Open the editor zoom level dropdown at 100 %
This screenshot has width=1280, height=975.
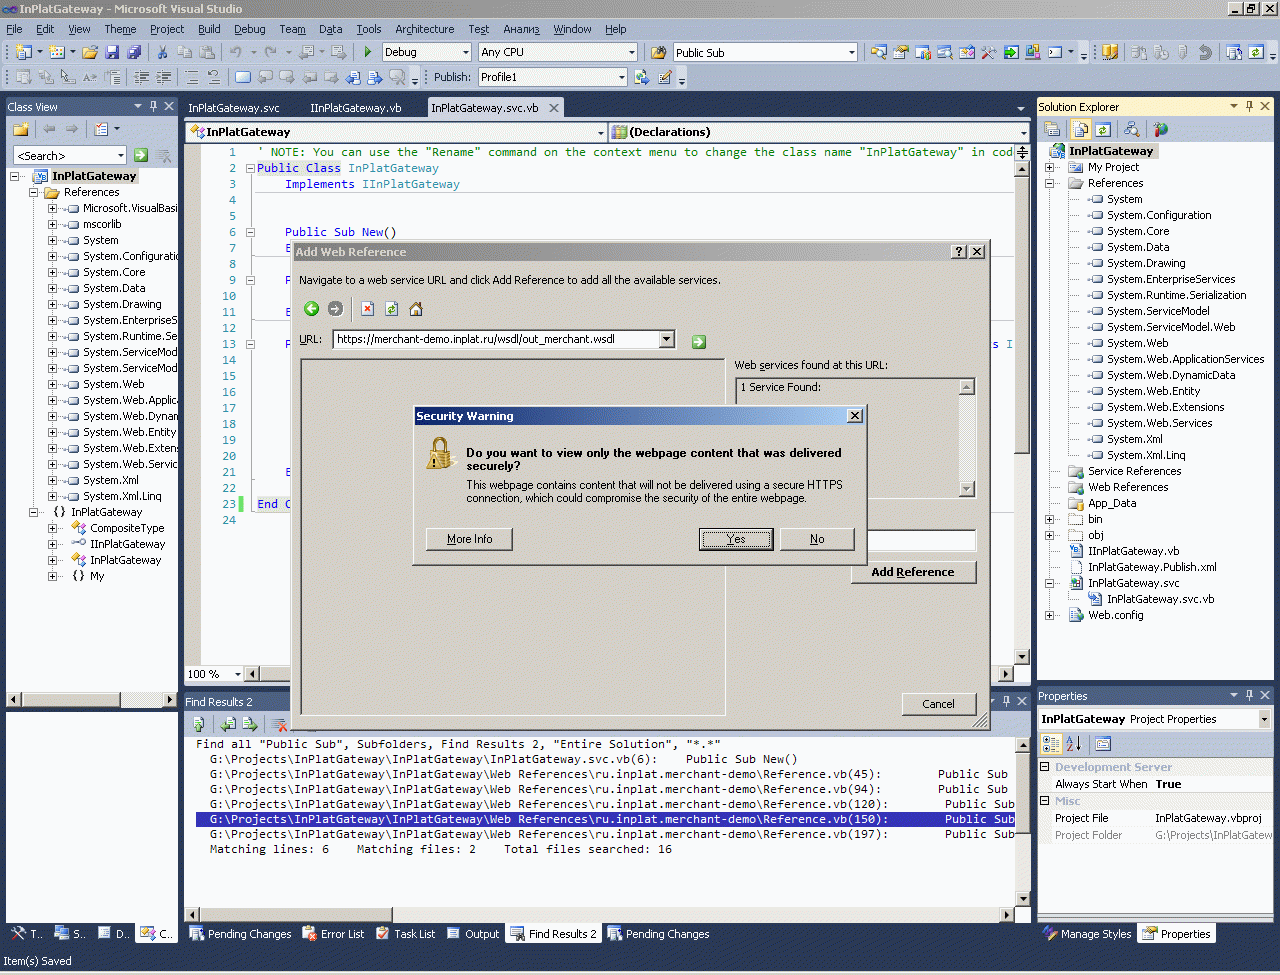tap(237, 674)
